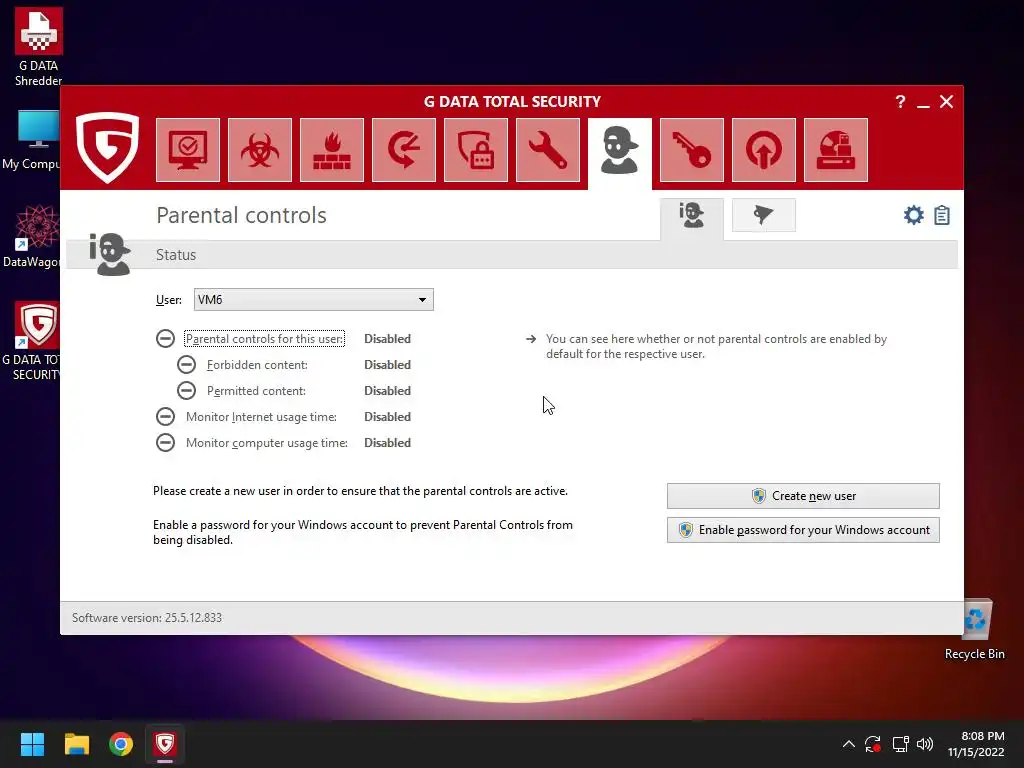Switch to the user status tab

click(x=692, y=217)
